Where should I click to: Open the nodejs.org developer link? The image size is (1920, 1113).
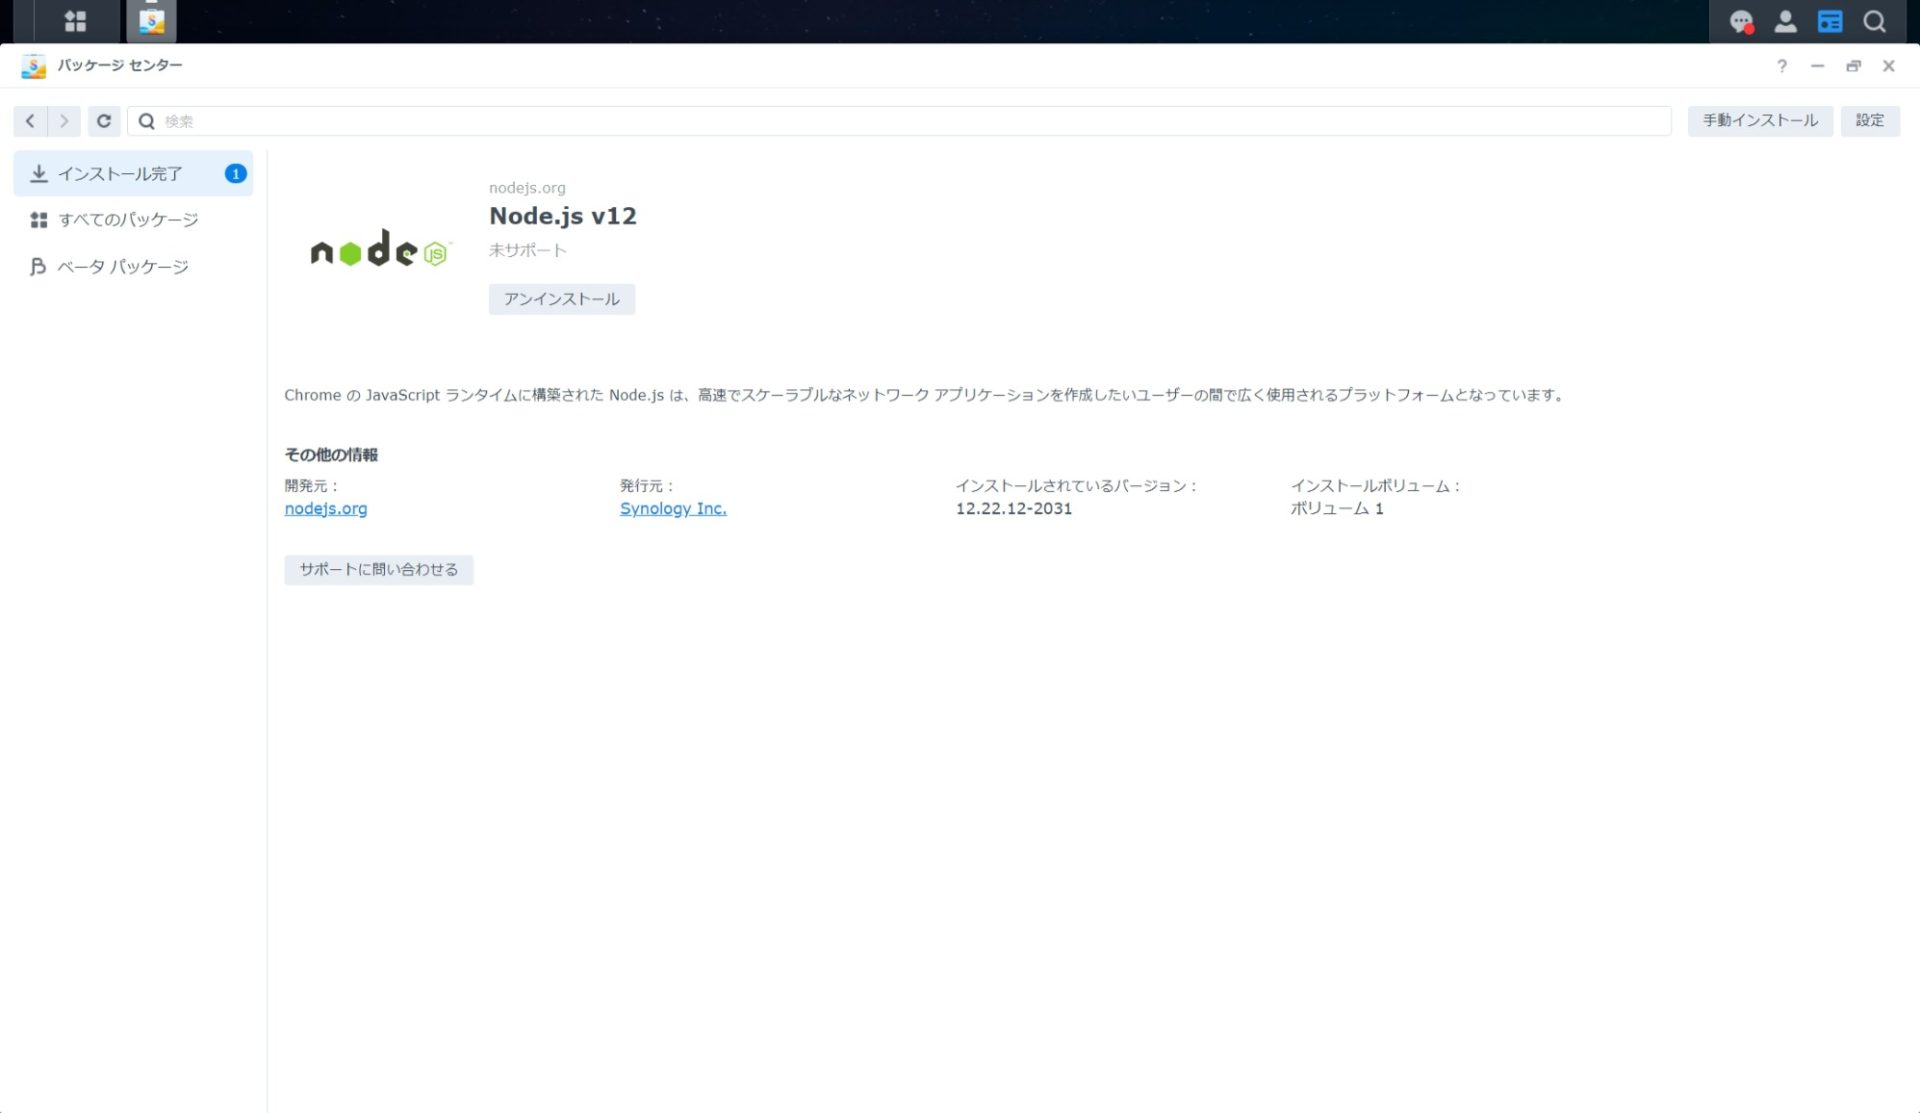point(325,508)
